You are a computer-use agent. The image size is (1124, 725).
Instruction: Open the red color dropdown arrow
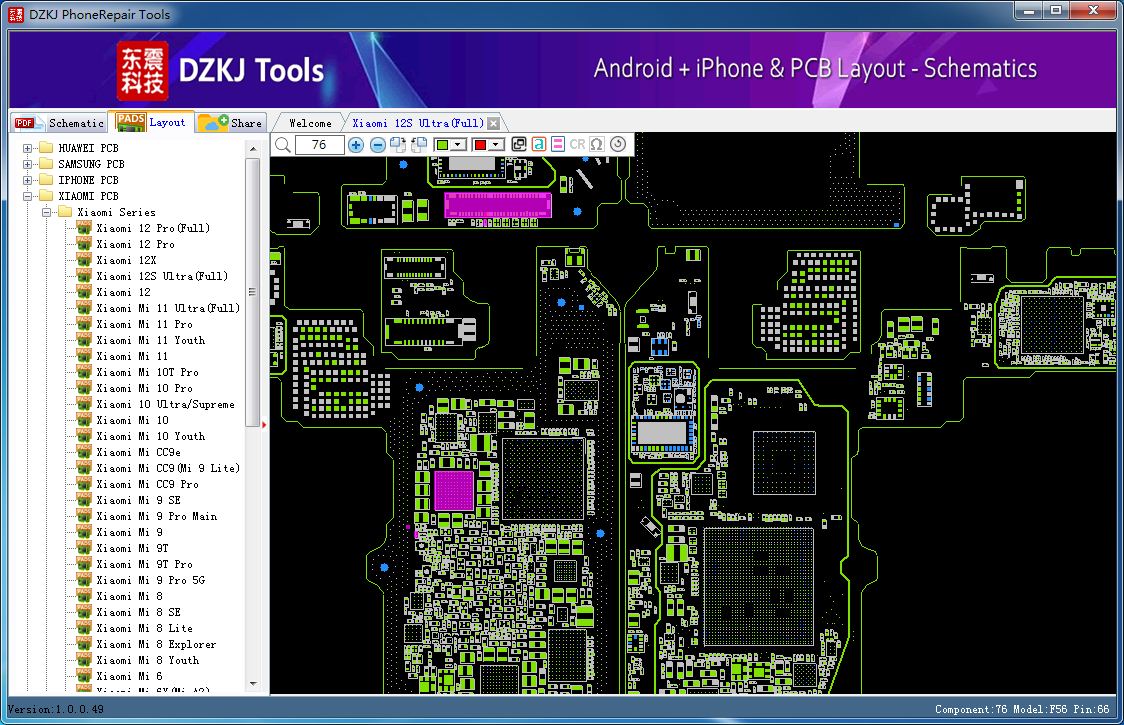point(496,145)
